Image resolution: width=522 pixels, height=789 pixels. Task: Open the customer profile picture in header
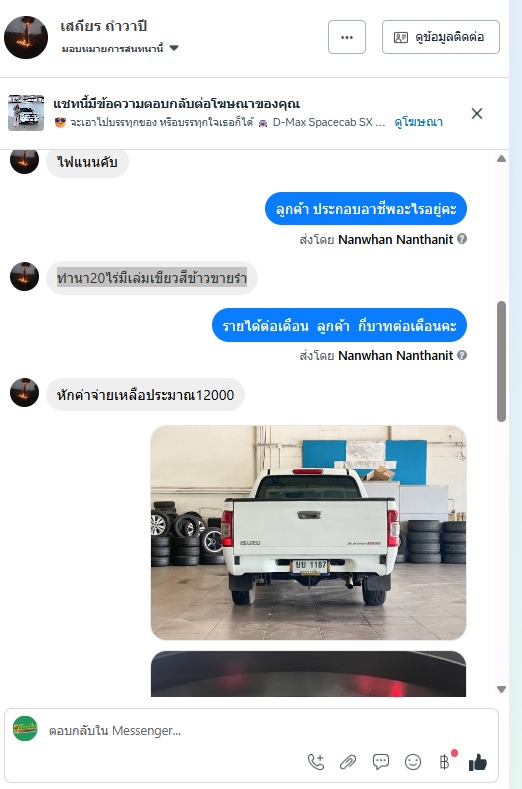pos(26,37)
